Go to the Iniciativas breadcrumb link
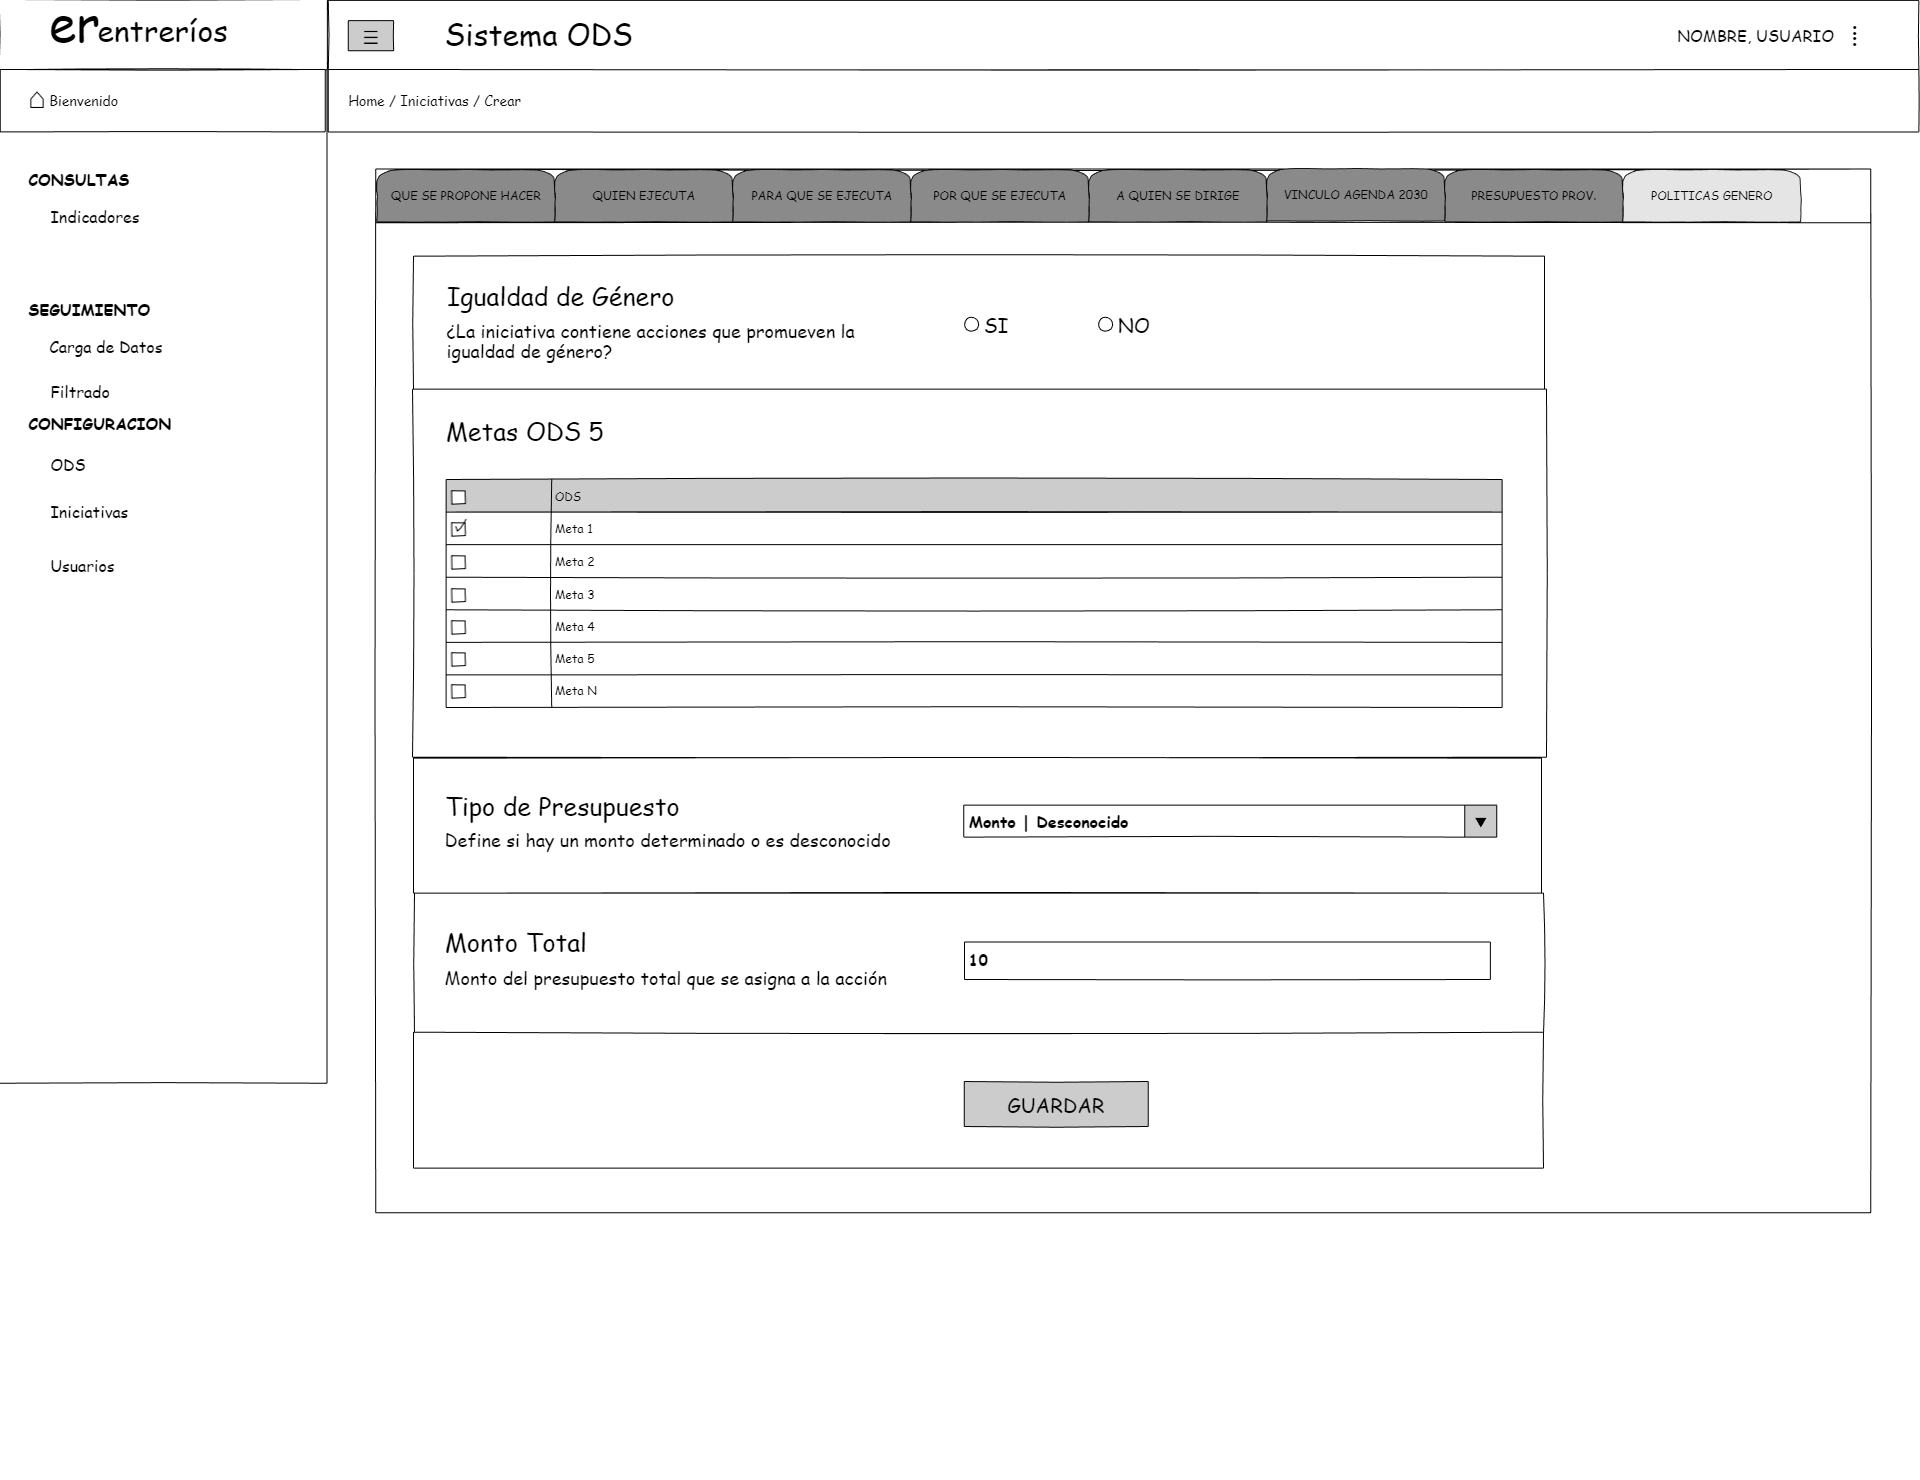Screen dimensions: 1920x1480 click(x=434, y=101)
